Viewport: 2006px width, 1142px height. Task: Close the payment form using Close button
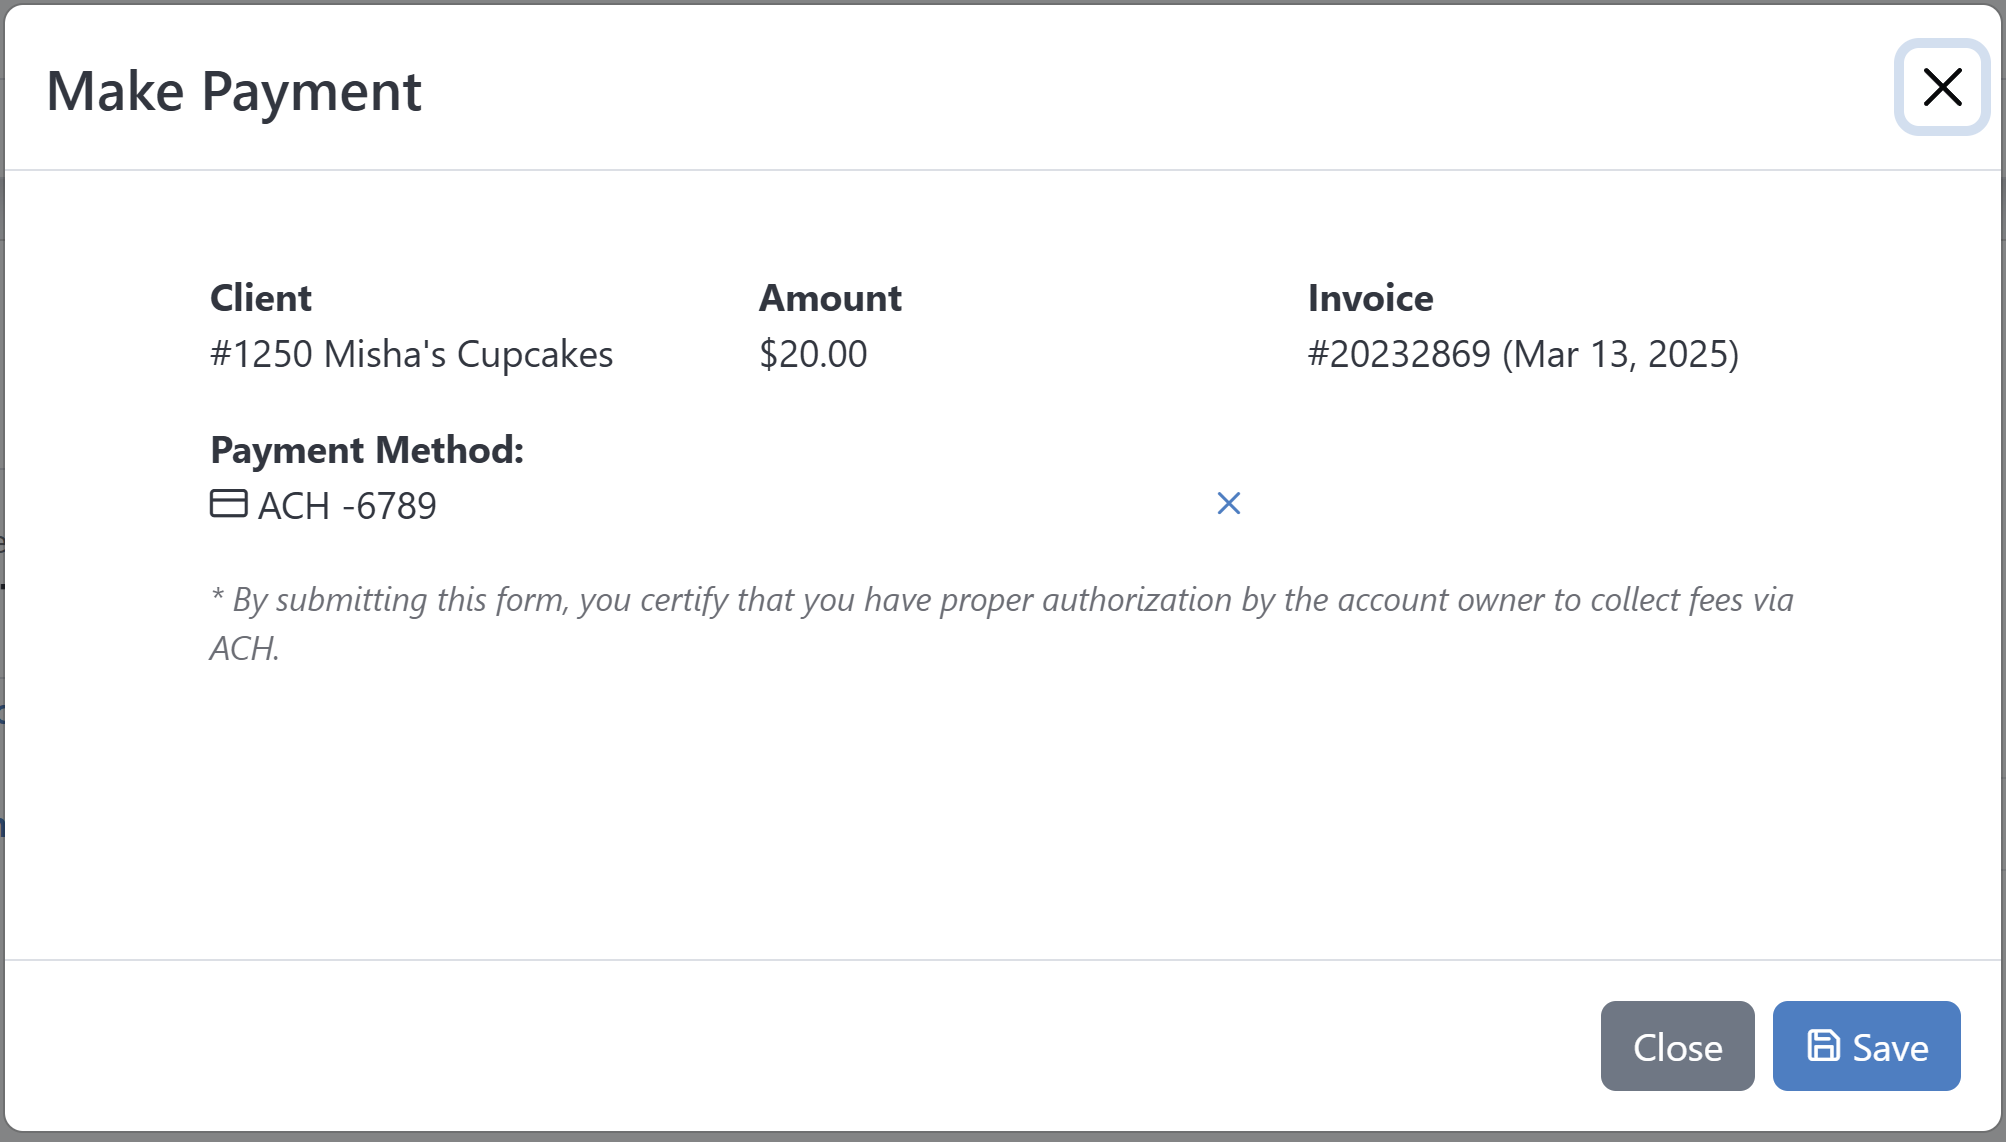pos(1677,1046)
